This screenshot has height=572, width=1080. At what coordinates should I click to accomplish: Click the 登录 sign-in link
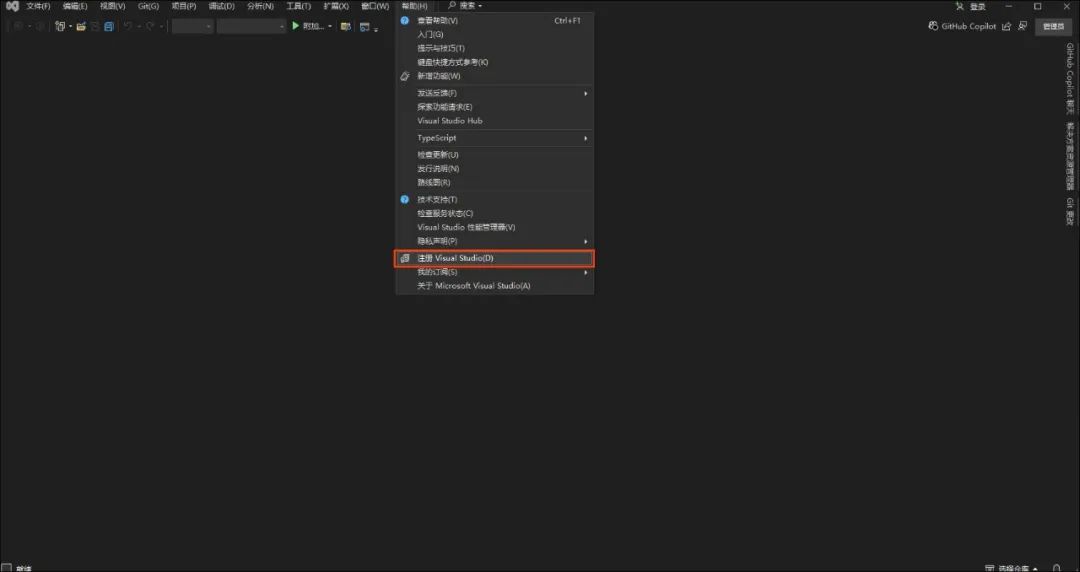click(977, 6)
